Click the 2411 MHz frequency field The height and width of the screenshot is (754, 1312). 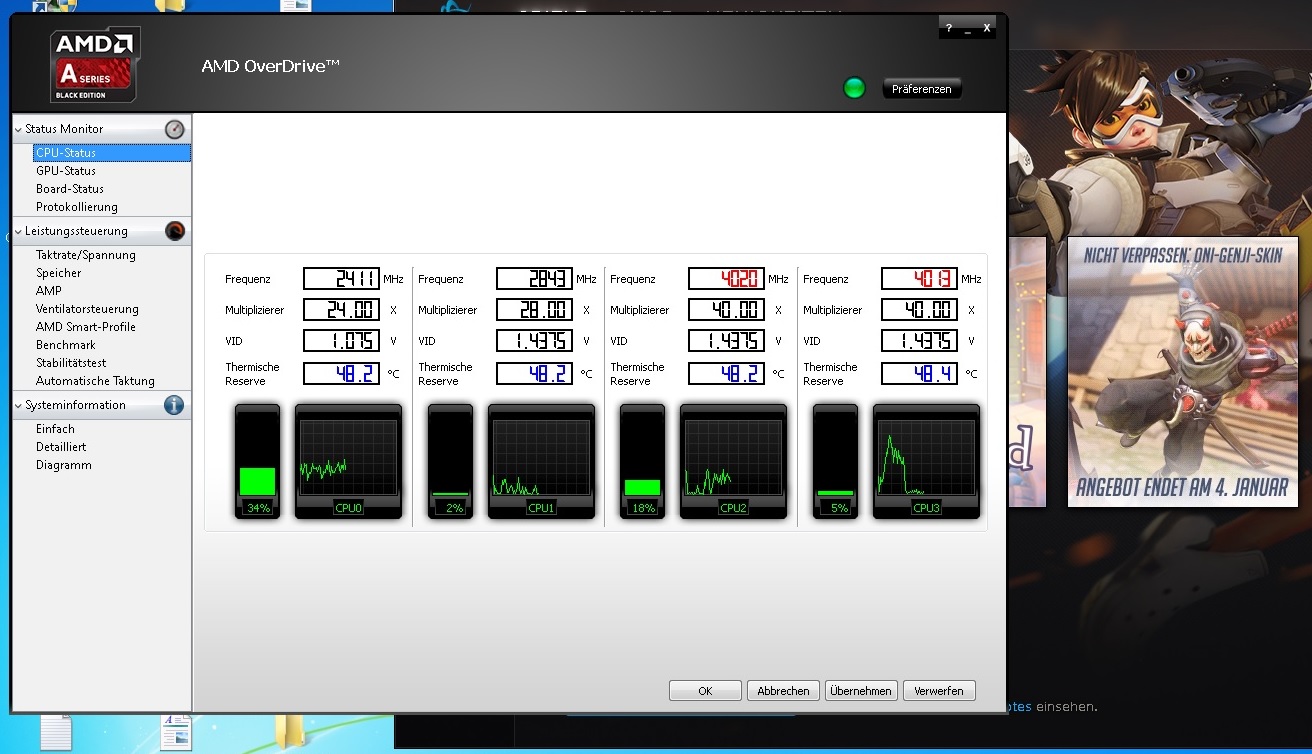coord(341,279)
